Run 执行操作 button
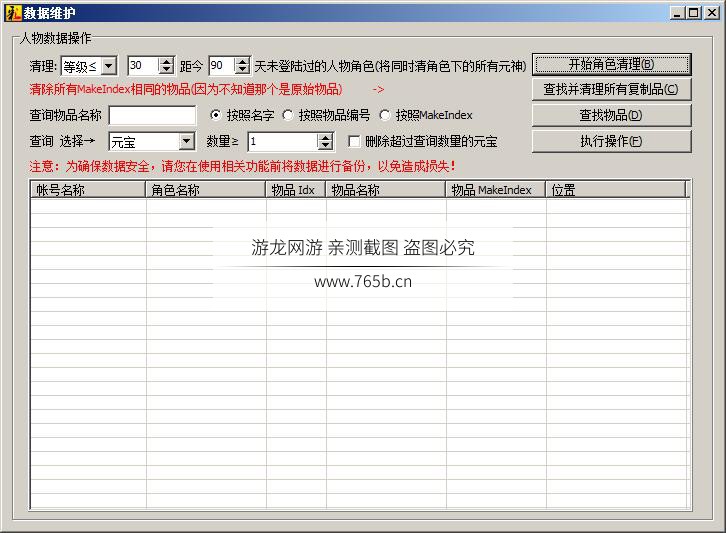The image size is (726, 533). tap(611, 141)
